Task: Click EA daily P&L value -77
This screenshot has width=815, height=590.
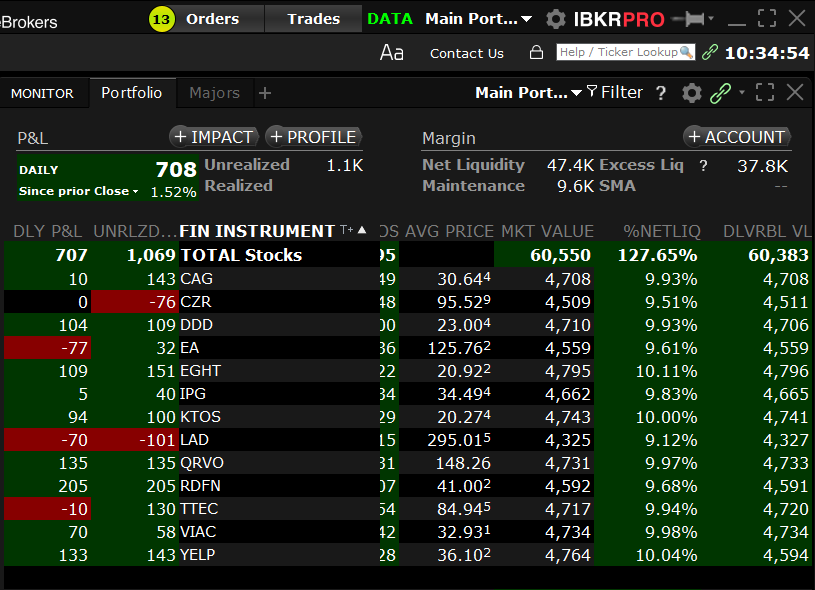Action: [x=74, y=348]
